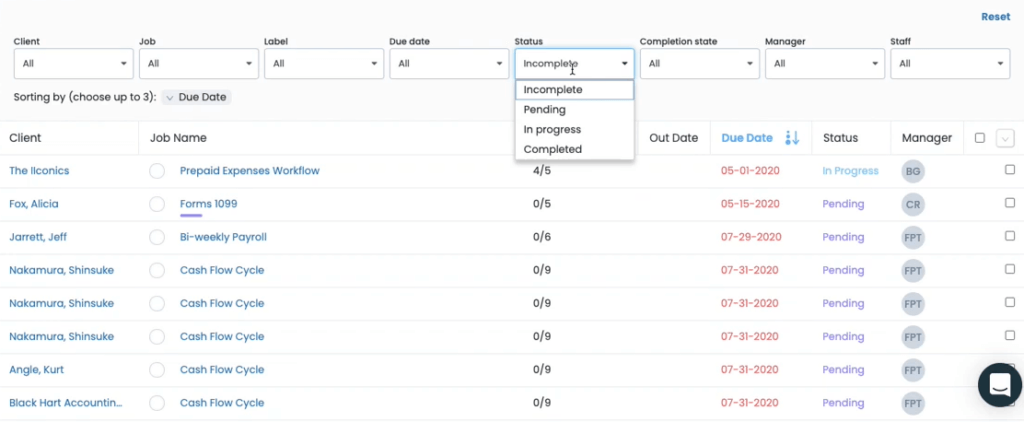Open the Job filter dropdown
This screenshot has height=422, width=1024.
coord(199,63)
